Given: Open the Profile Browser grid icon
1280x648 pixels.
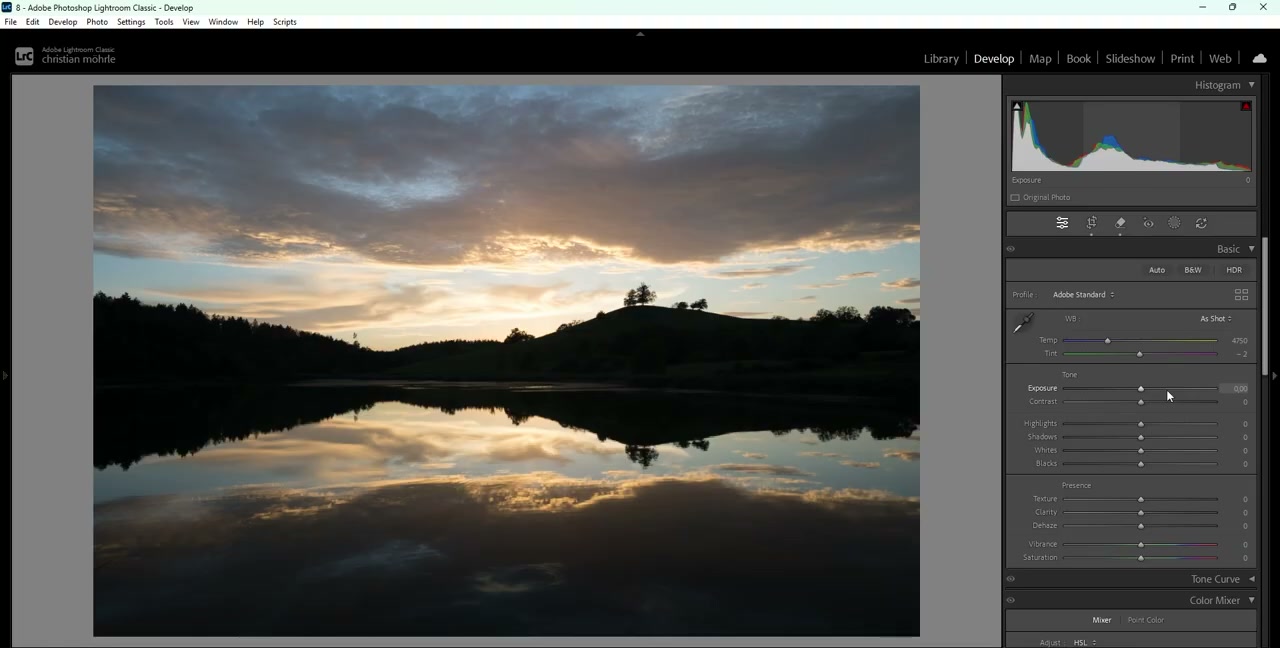Looking at the screenshot, I should click(x=1241, y=295).
